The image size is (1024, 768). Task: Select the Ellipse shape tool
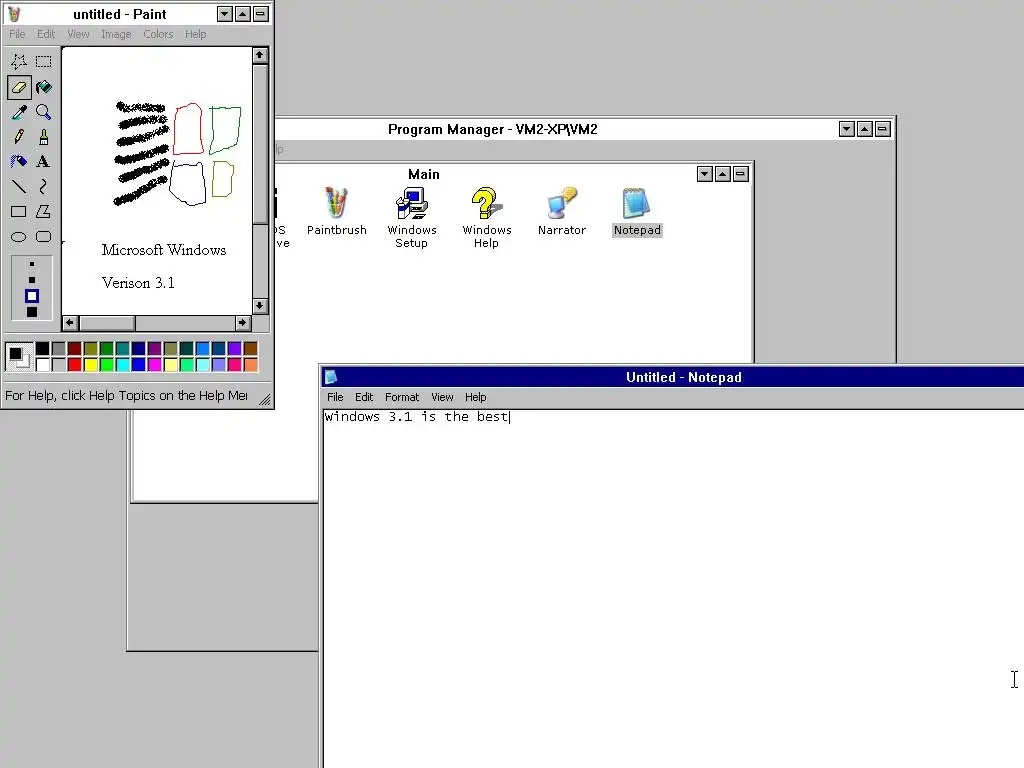pyautogui.click(x=19, y=236)
